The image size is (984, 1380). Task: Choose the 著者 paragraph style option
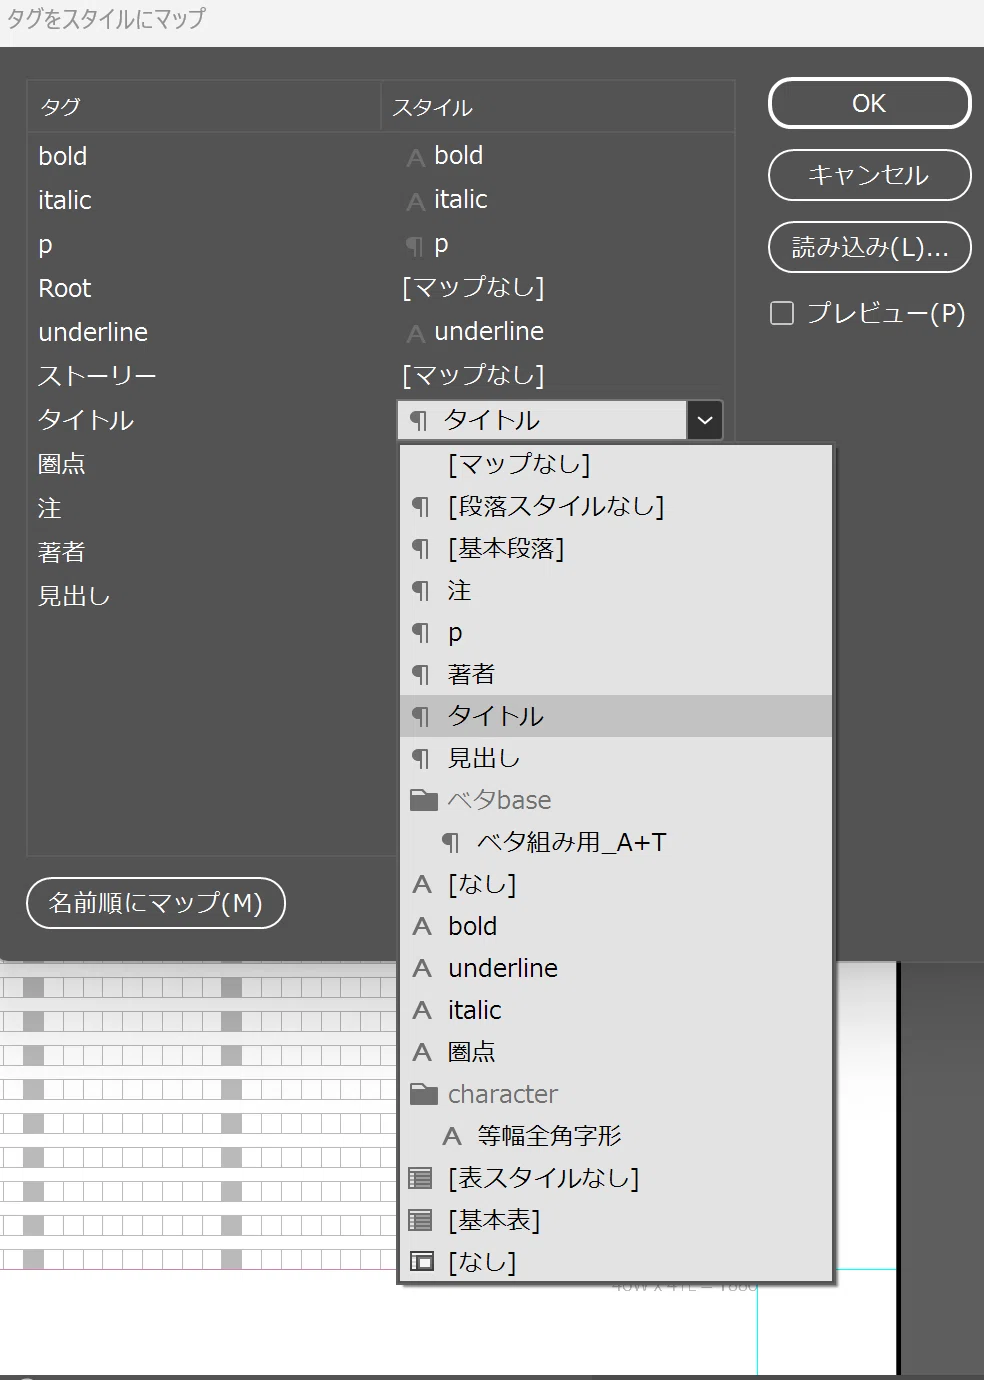tap(616, 674)
